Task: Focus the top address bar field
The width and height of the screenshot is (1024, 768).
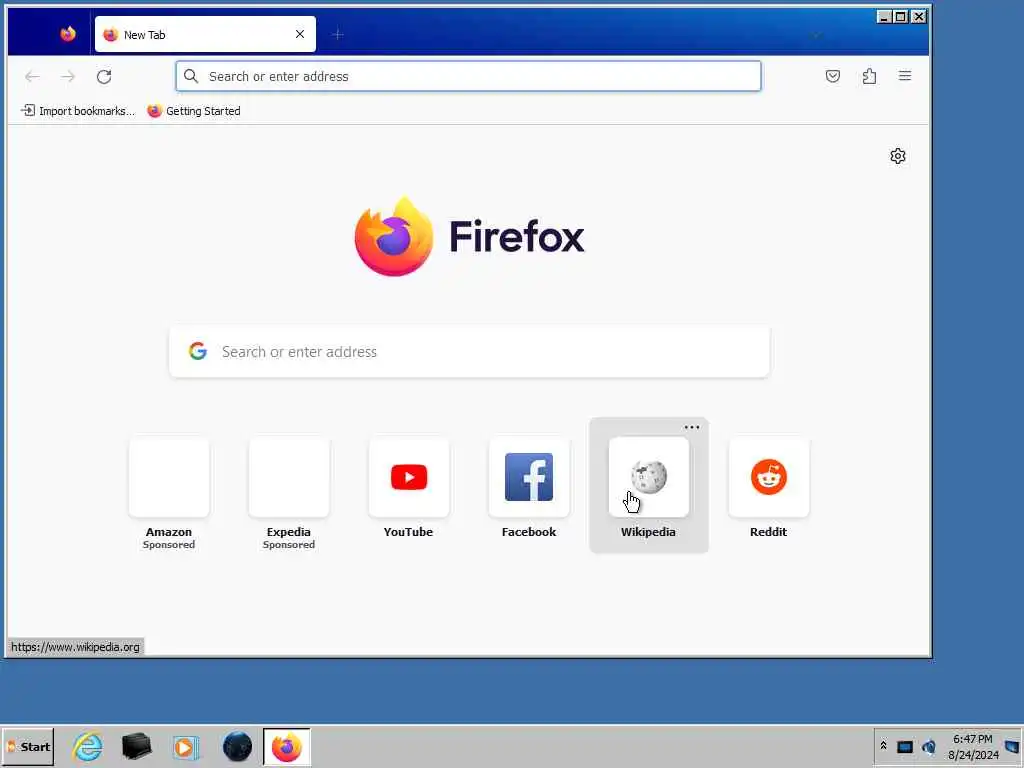Action: tap(468, 76)
